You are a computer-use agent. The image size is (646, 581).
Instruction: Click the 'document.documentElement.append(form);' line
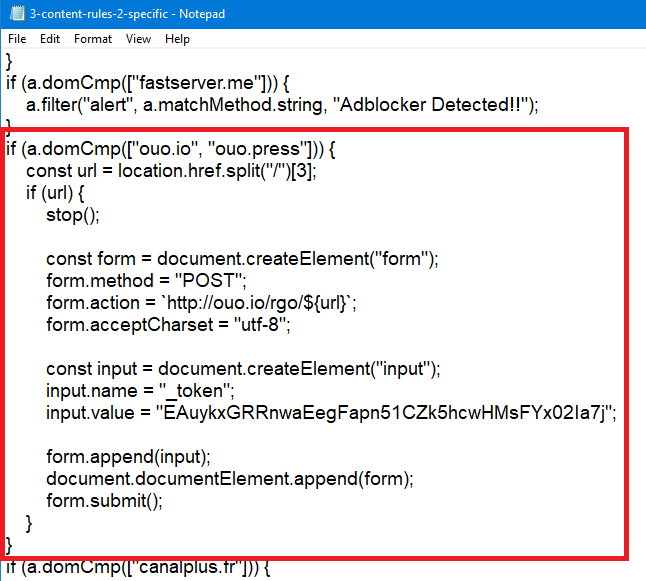click(x=229, y=479)
